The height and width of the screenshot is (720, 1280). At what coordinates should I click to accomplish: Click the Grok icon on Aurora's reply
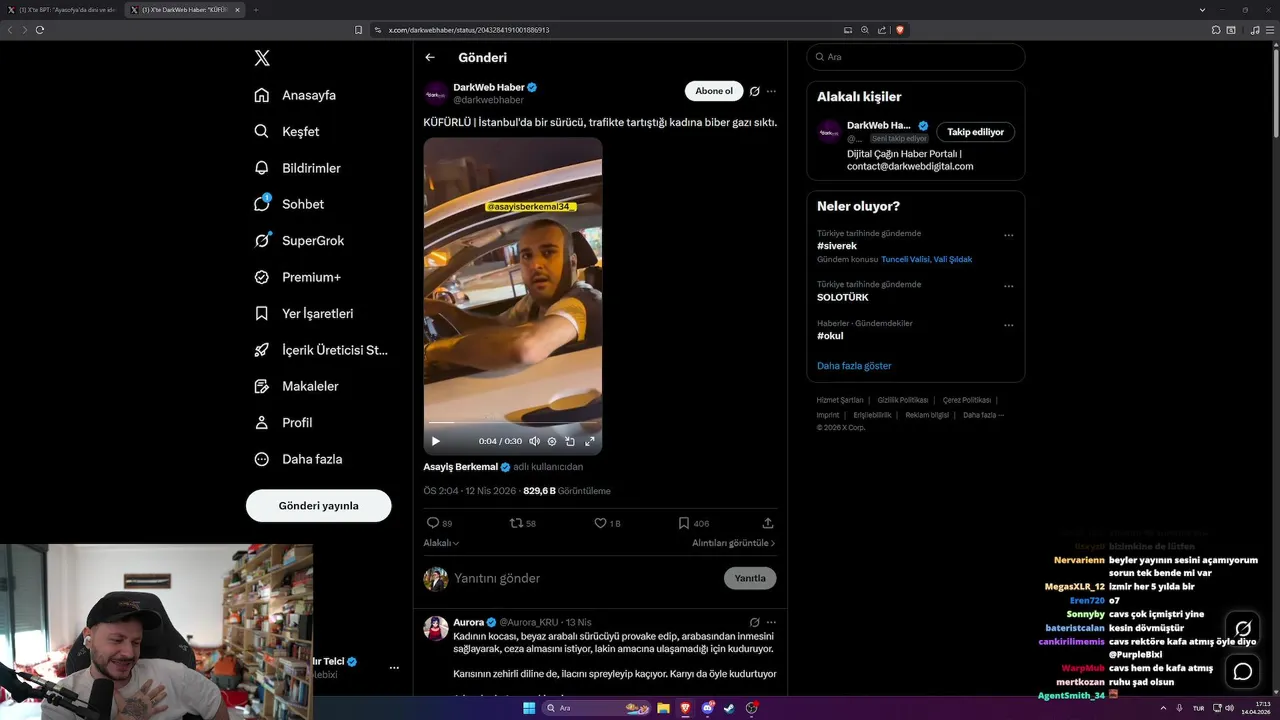(x=755, y=622)
